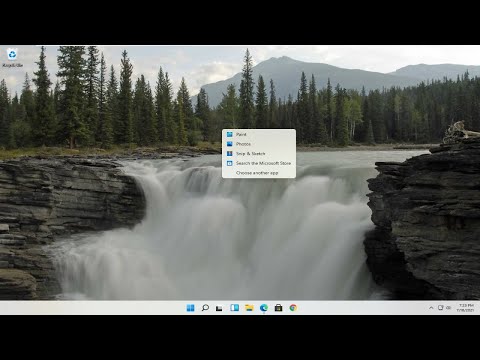Launch Google Chrome from taskbar
This screenshot has width=480, height=360.
(293, 308)
